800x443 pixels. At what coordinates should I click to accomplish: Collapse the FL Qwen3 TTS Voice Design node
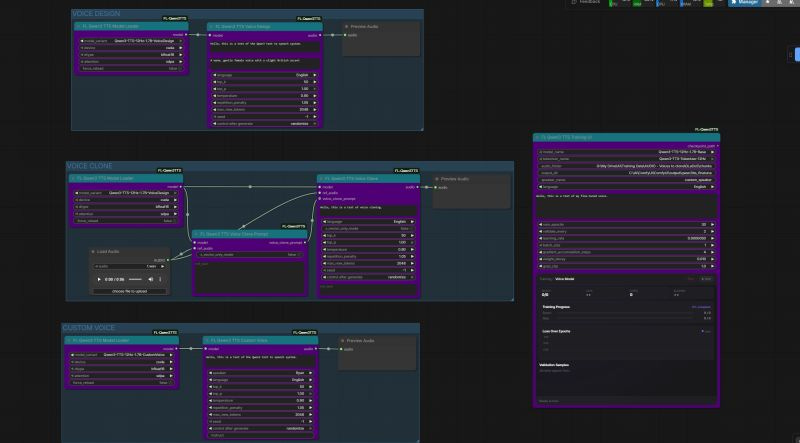pos(211,26)
